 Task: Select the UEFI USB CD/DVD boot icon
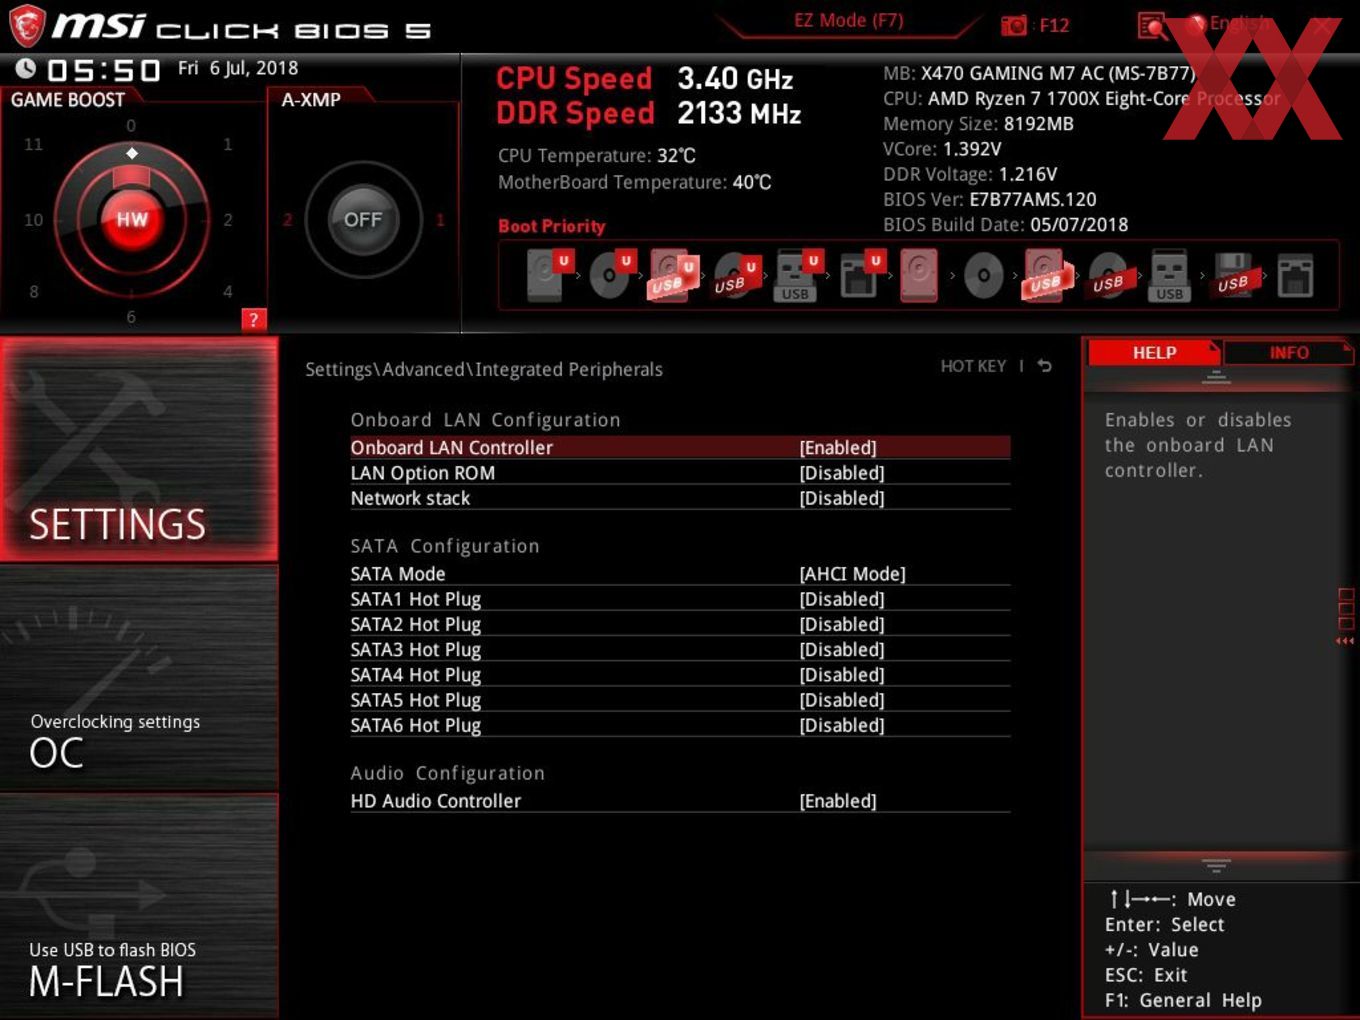coord(737,275)
